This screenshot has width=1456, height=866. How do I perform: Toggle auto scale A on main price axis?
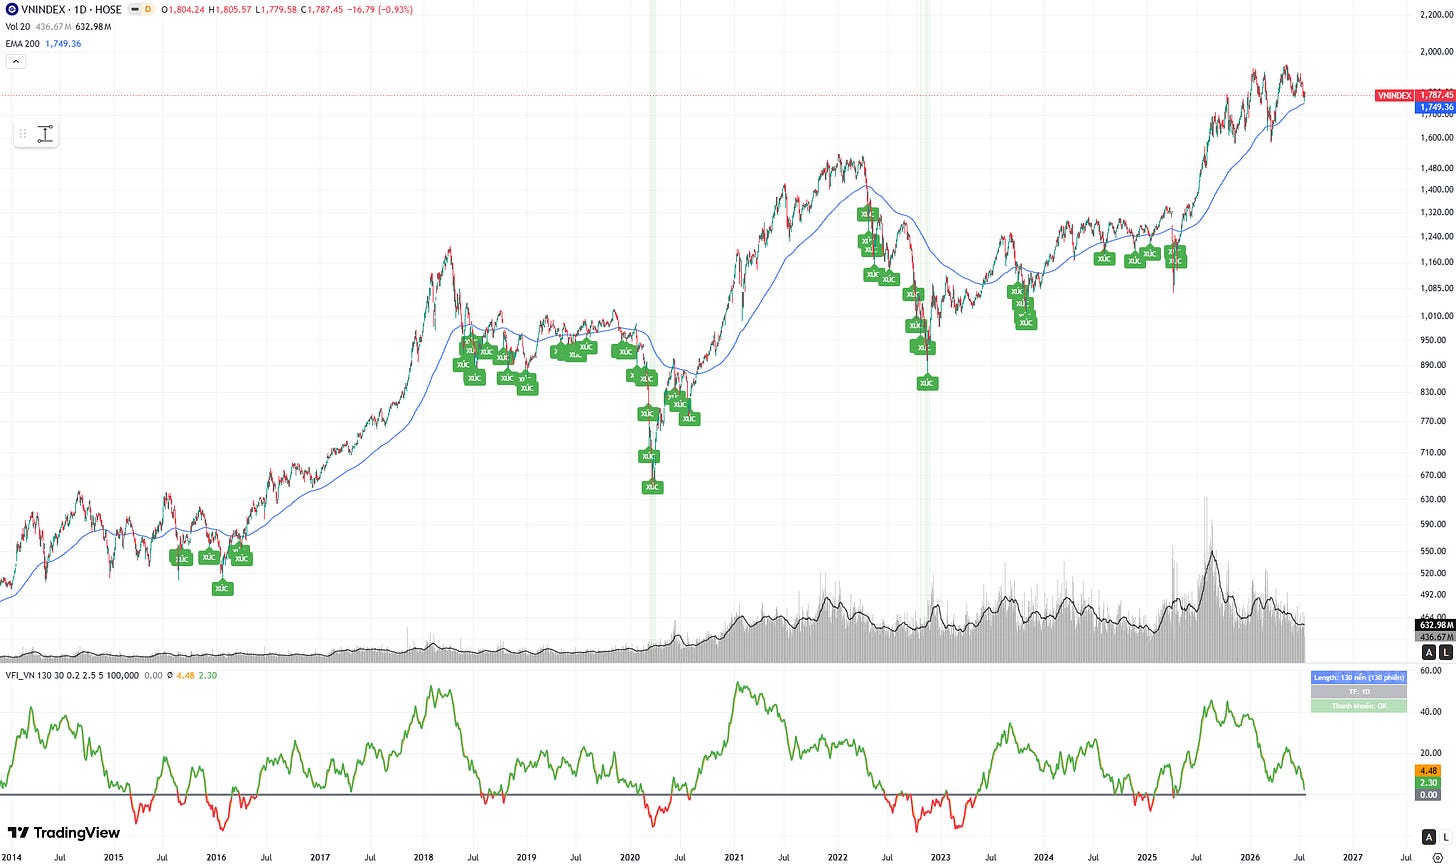point(1429,652)
